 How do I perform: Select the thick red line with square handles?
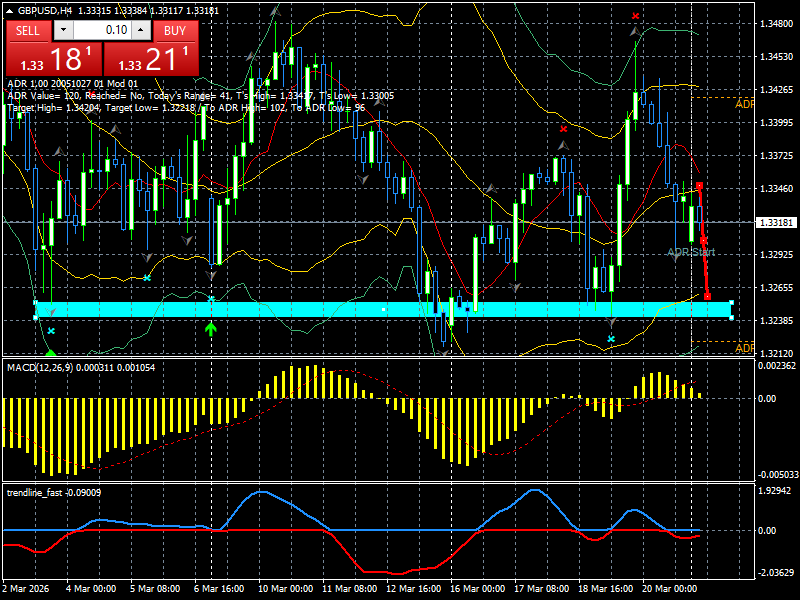[703, 241]
